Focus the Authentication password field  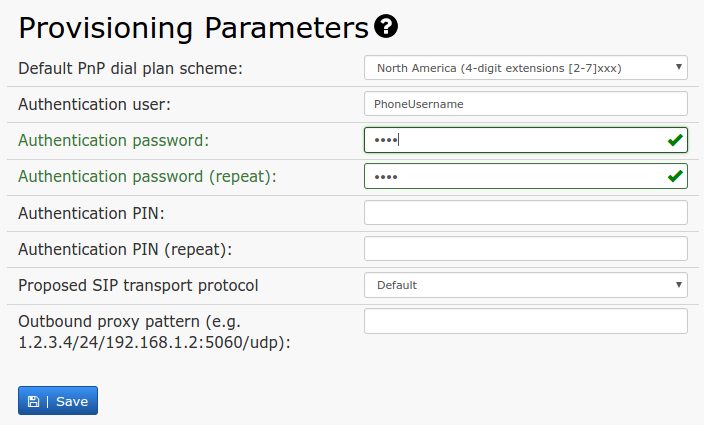[x=526, y=140]
